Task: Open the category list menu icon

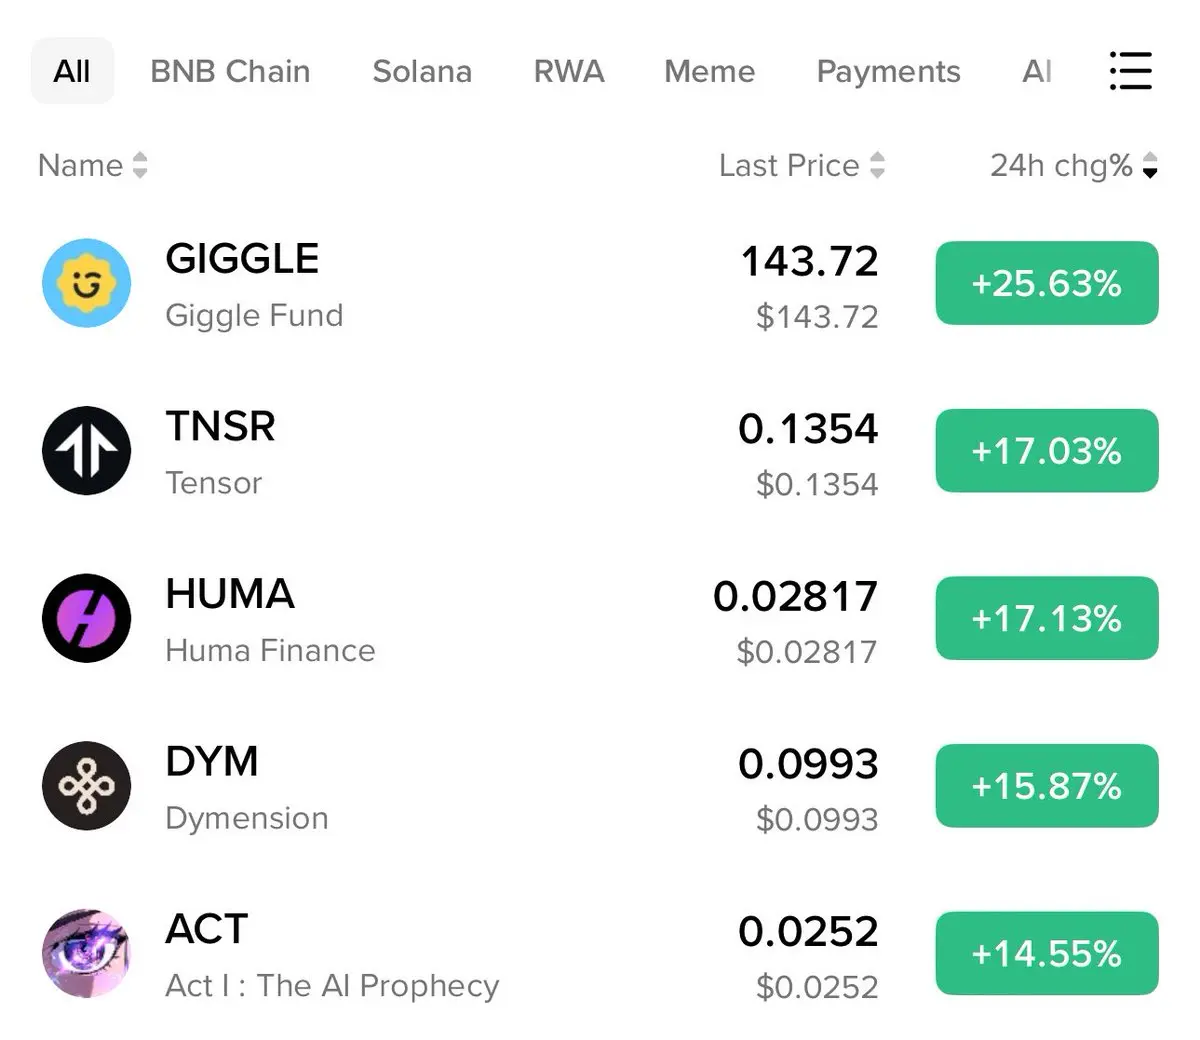Action: [1131, 71]
